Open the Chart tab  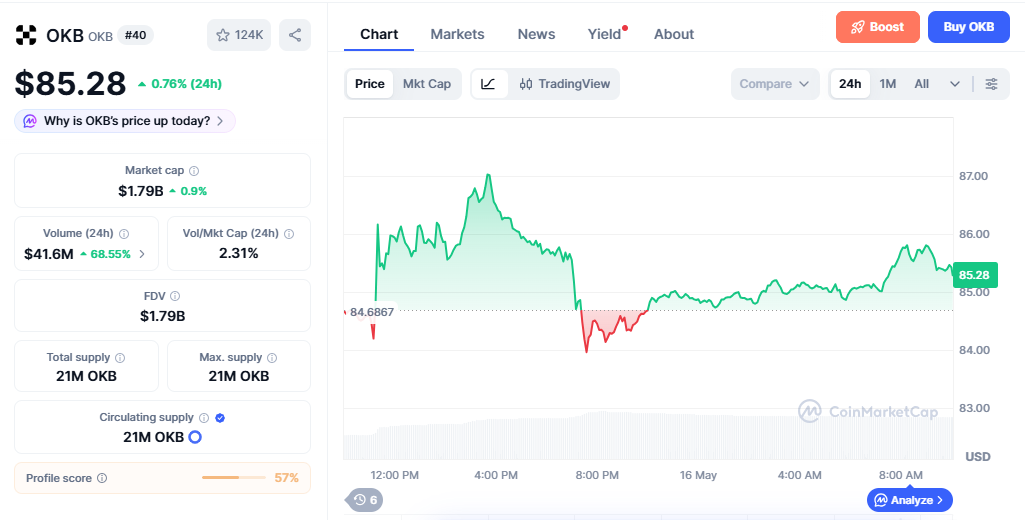click(379, 35)
